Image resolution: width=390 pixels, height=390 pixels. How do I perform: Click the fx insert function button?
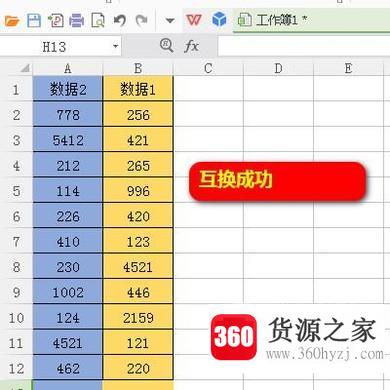click(191, 46)
